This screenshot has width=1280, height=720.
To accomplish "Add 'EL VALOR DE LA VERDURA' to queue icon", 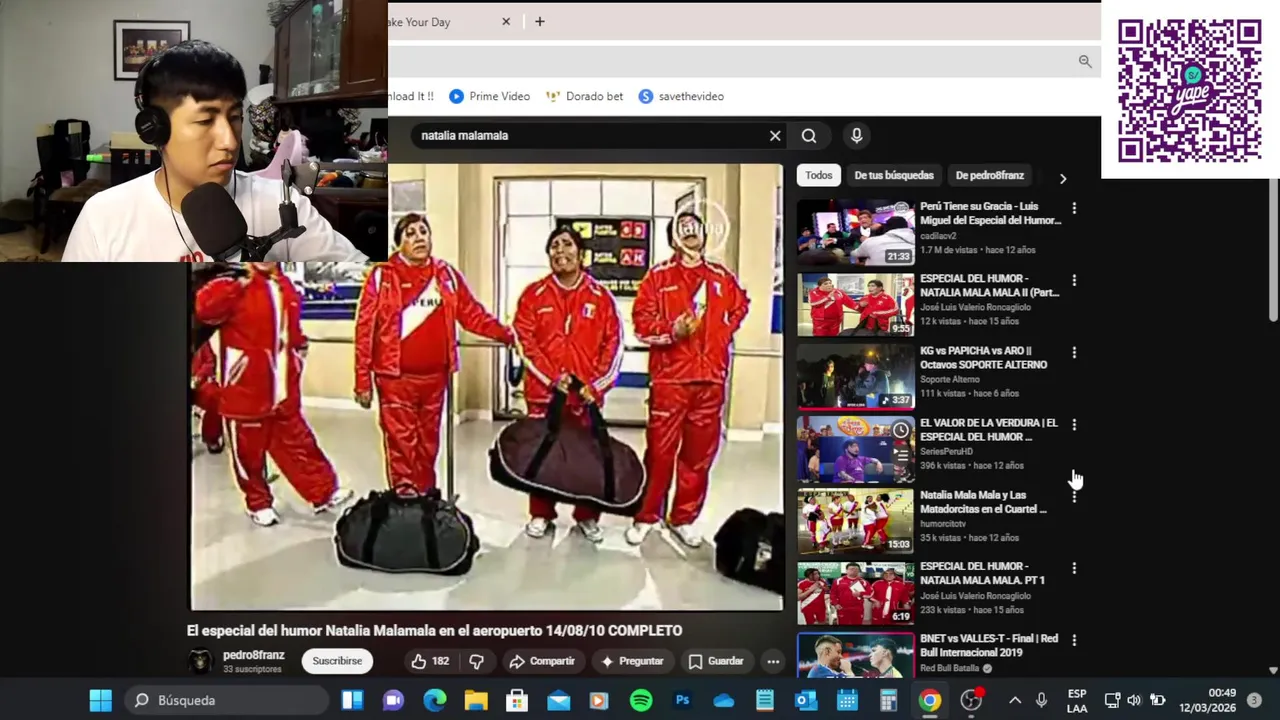I will coord(901,455).
